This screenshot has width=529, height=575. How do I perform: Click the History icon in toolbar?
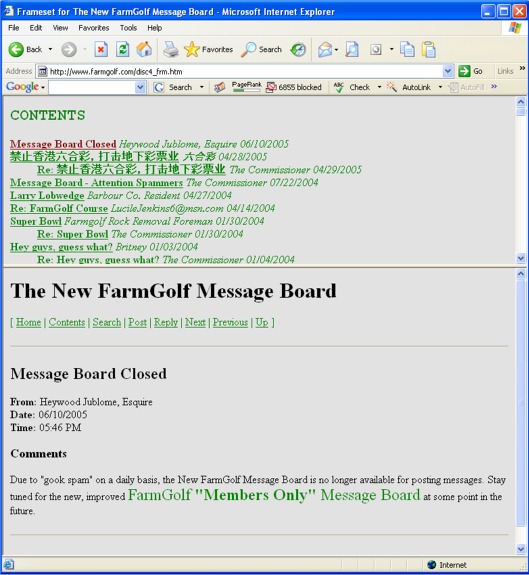298,50
